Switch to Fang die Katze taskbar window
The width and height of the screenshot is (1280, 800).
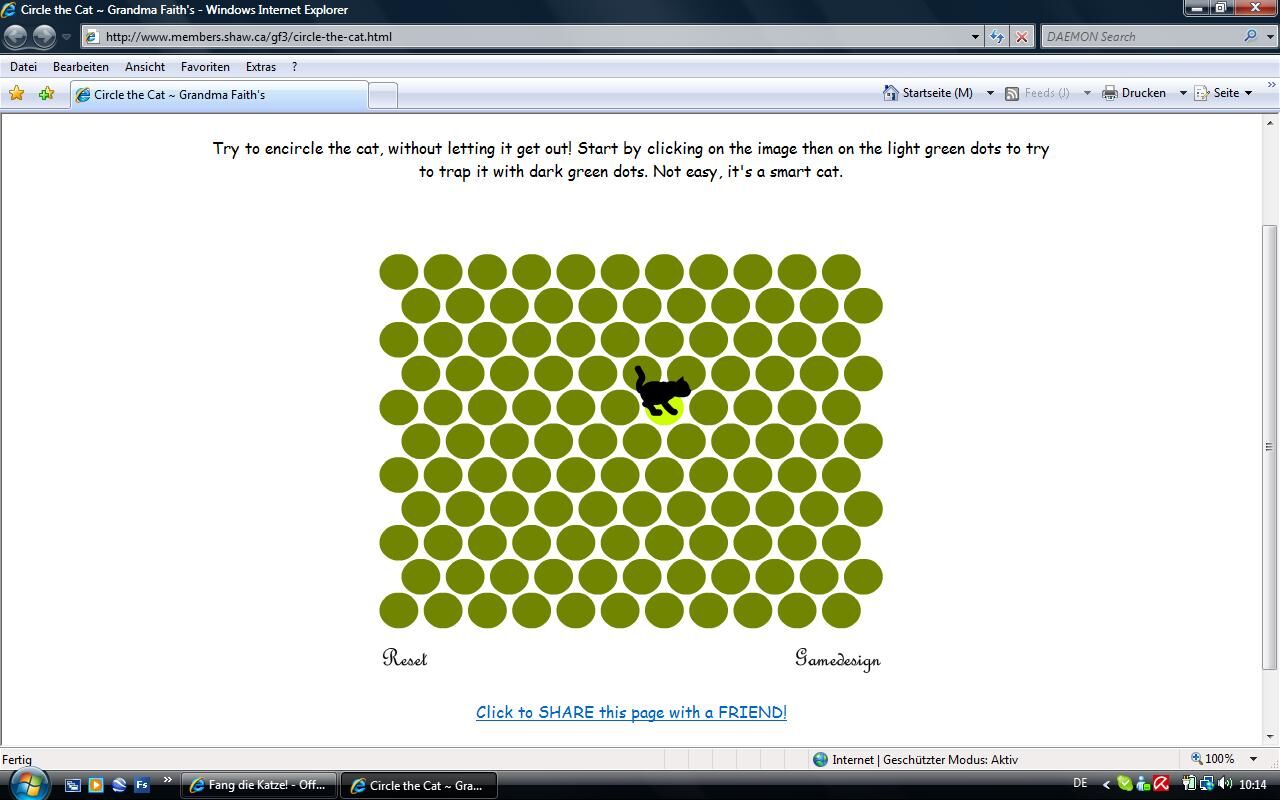pos(258,785)
